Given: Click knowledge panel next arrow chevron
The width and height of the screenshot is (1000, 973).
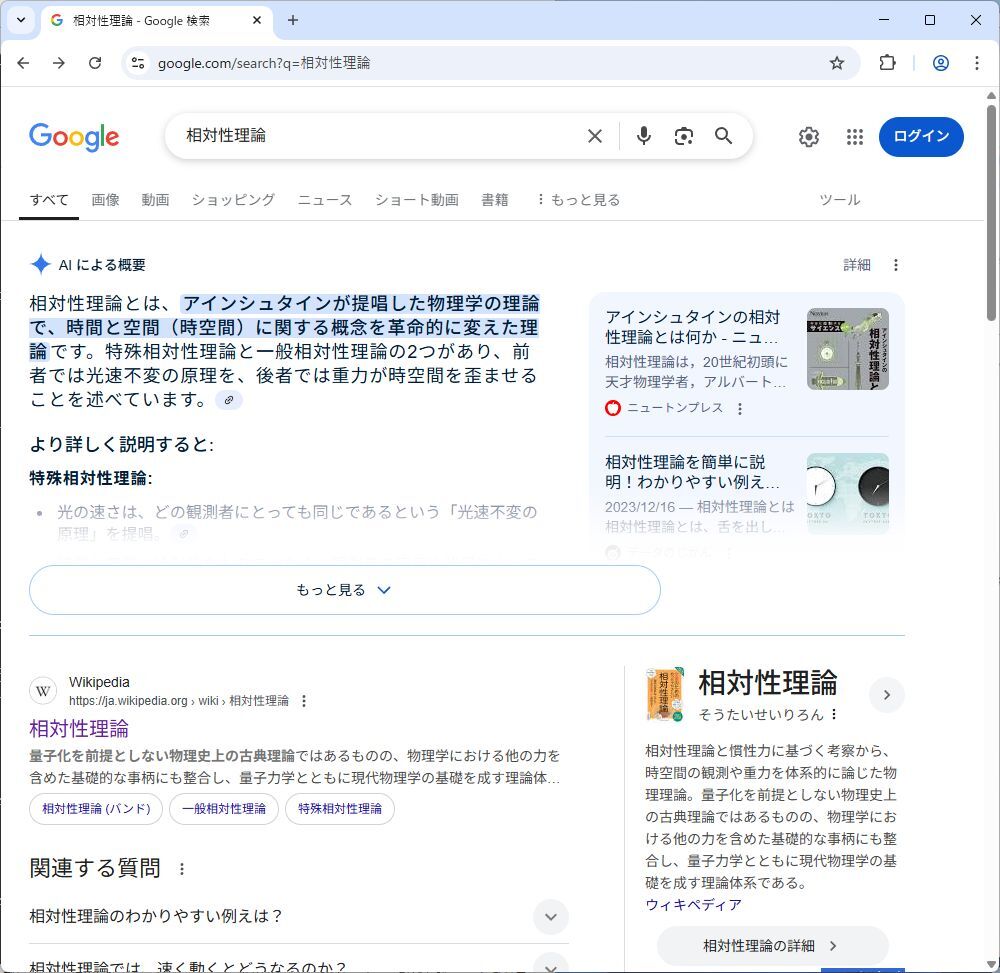Looking at the screenshot, I should click(886, 695).
